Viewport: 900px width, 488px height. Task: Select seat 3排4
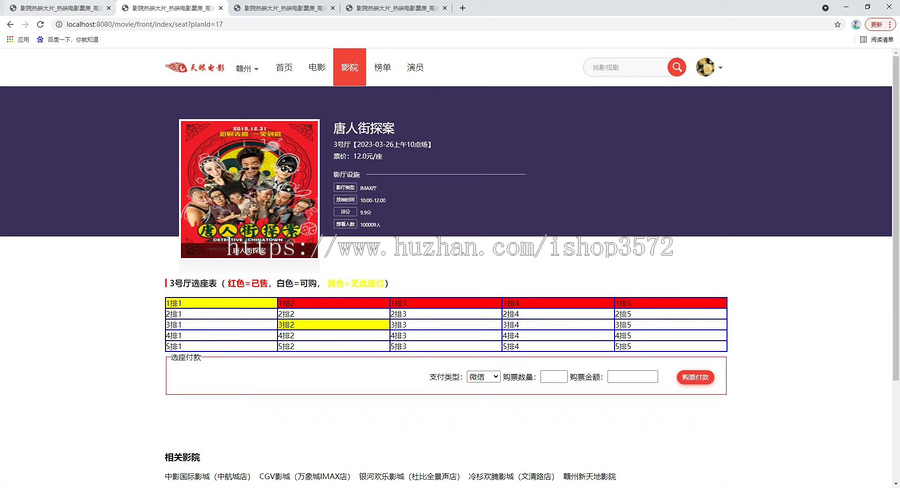[x=558, y=325]
